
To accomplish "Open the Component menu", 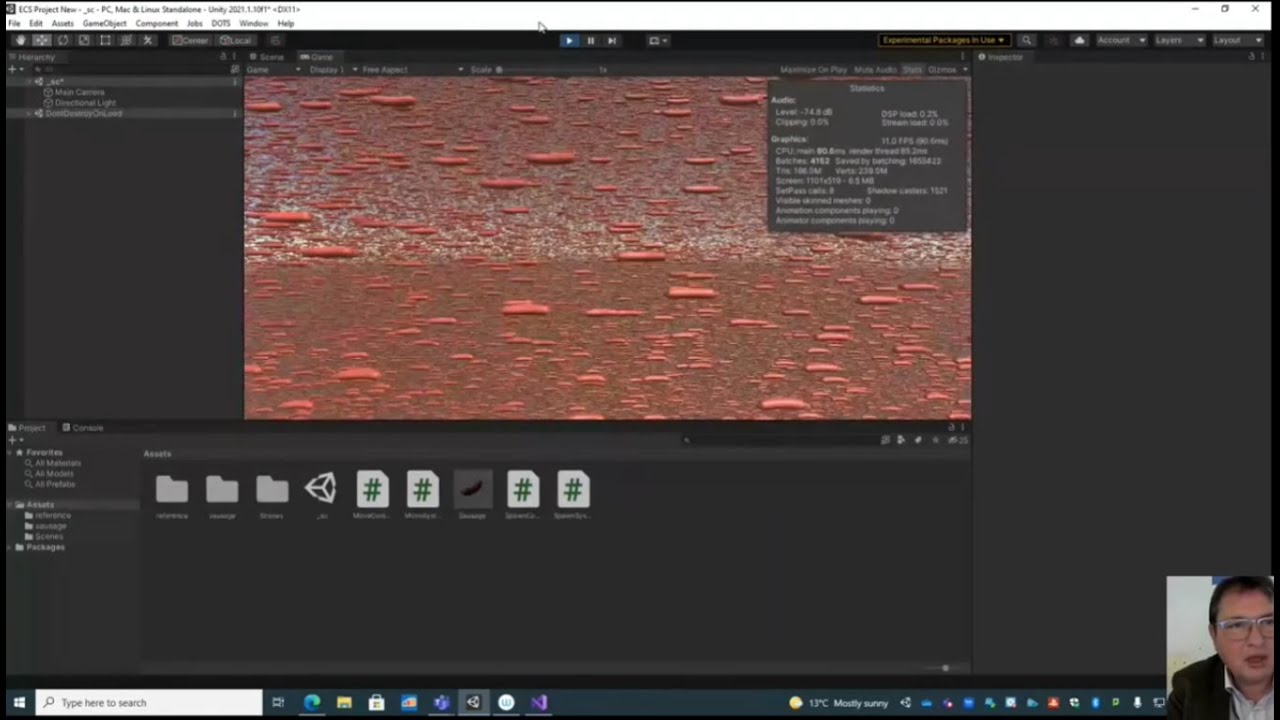I will pyautogui.click(x=157, y=23).
